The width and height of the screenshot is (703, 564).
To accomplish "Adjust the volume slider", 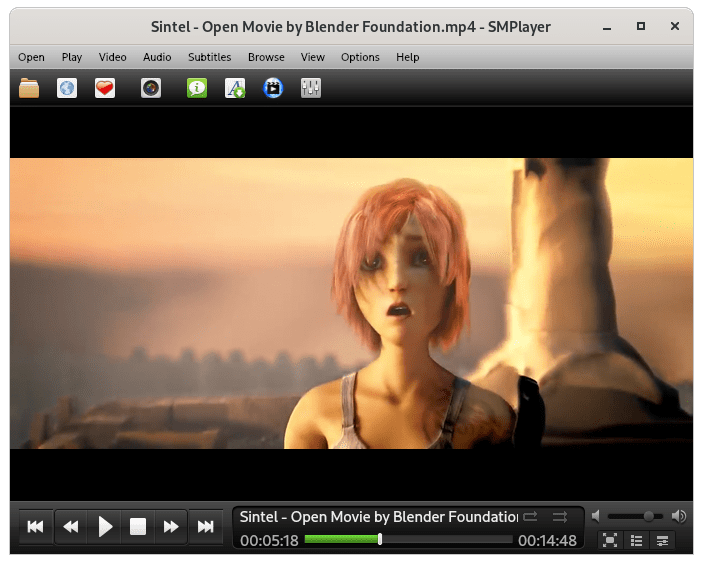I will (635, 516).
